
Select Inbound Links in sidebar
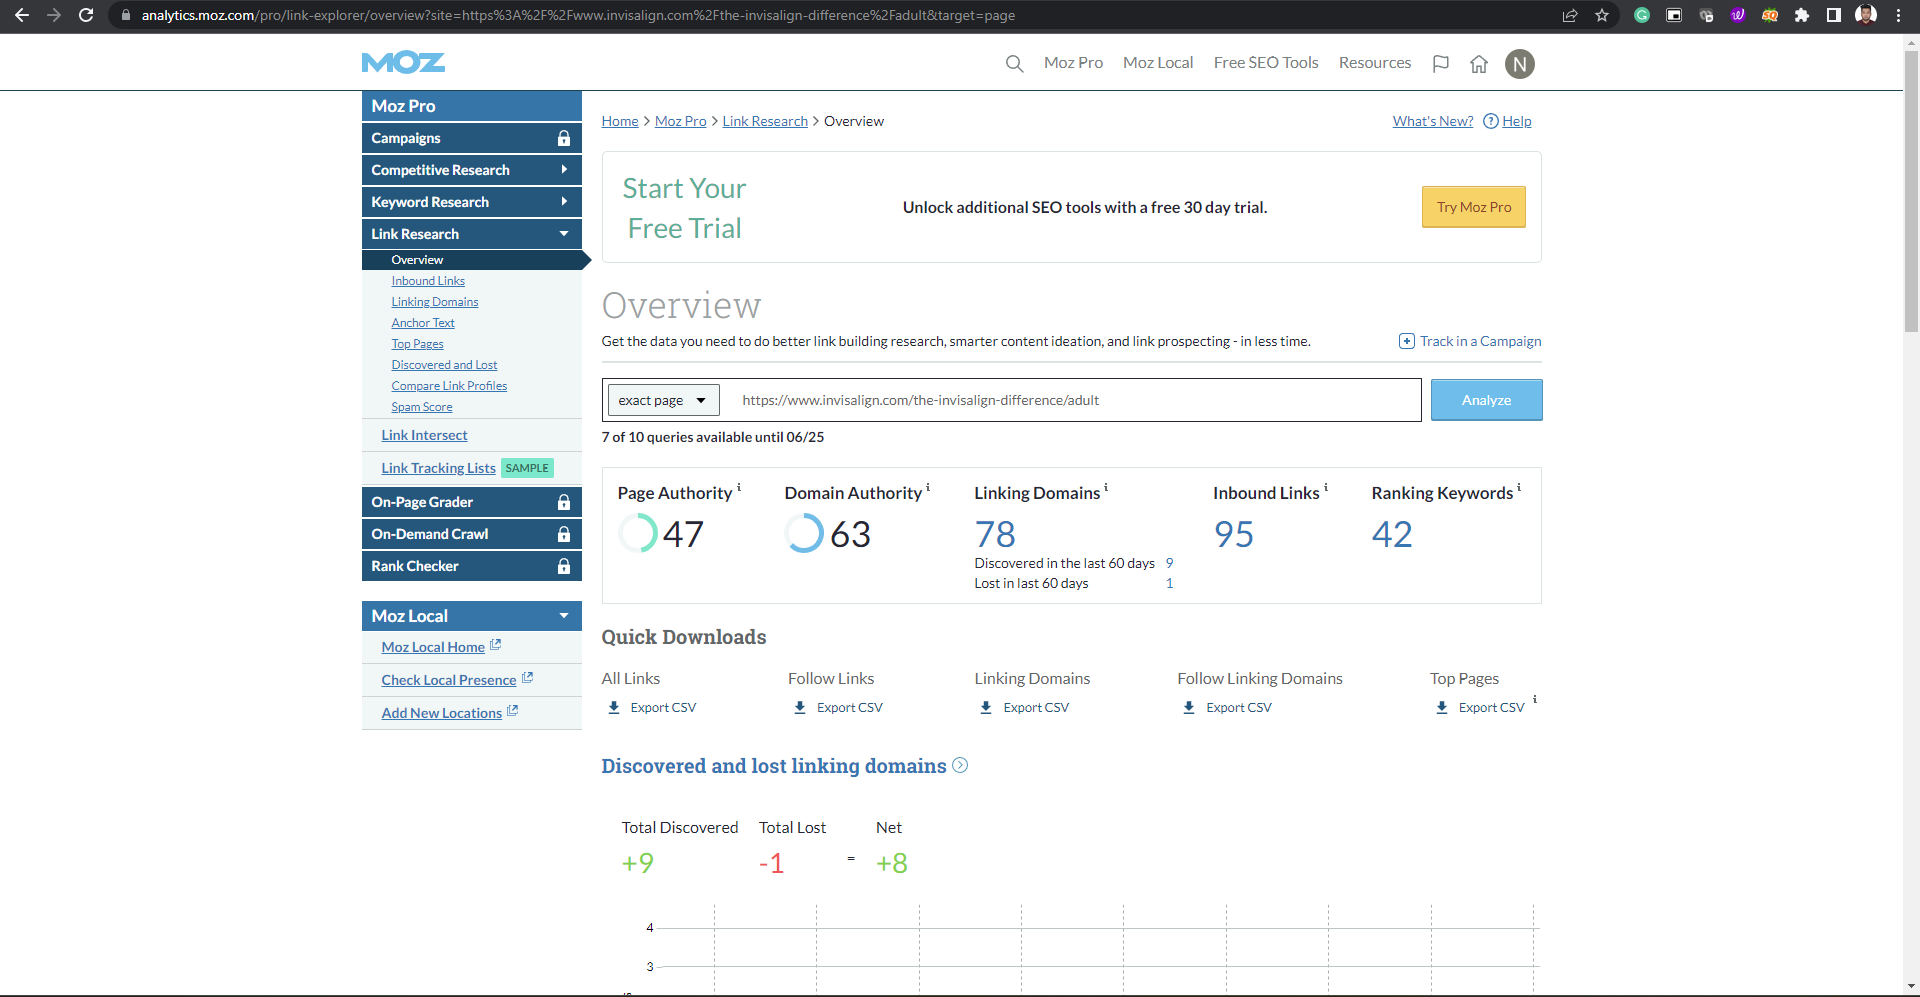tap(428, 281)
